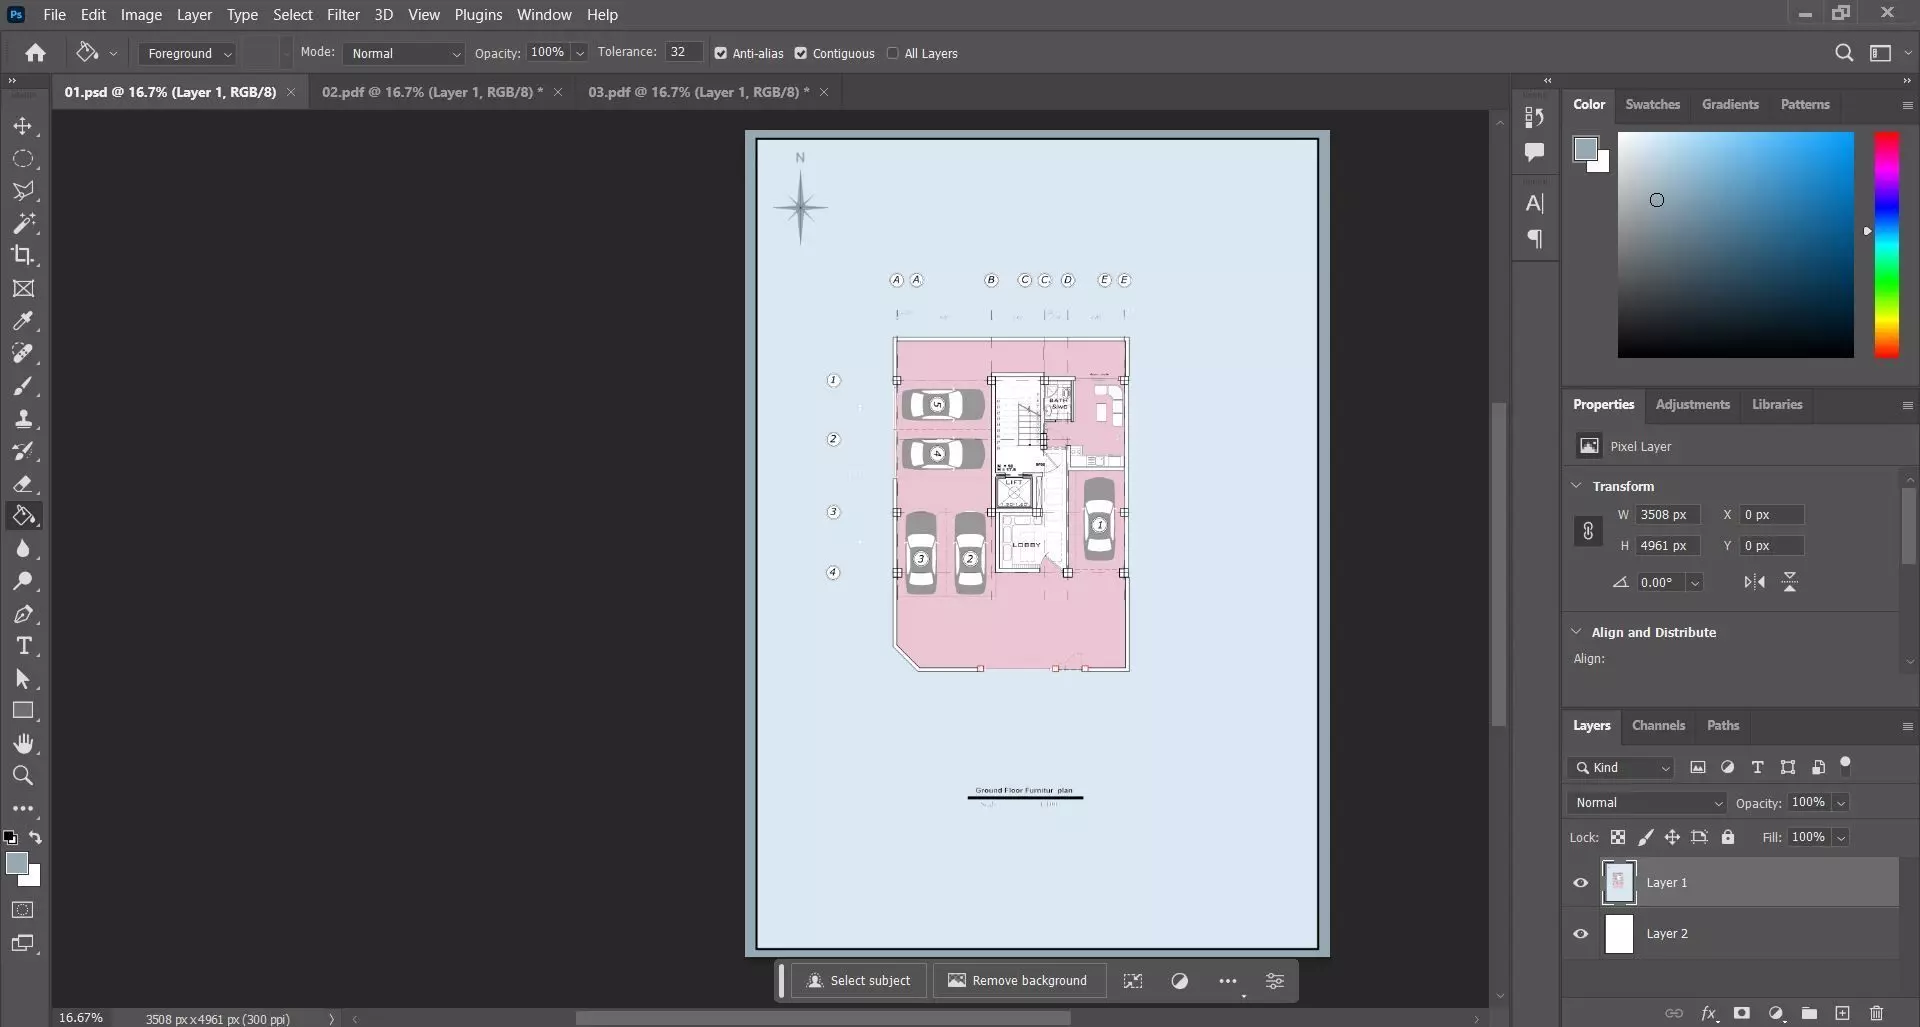Select the Move tool
The height and width of the screenshot is (1027, 1920).
coord(23,127)
